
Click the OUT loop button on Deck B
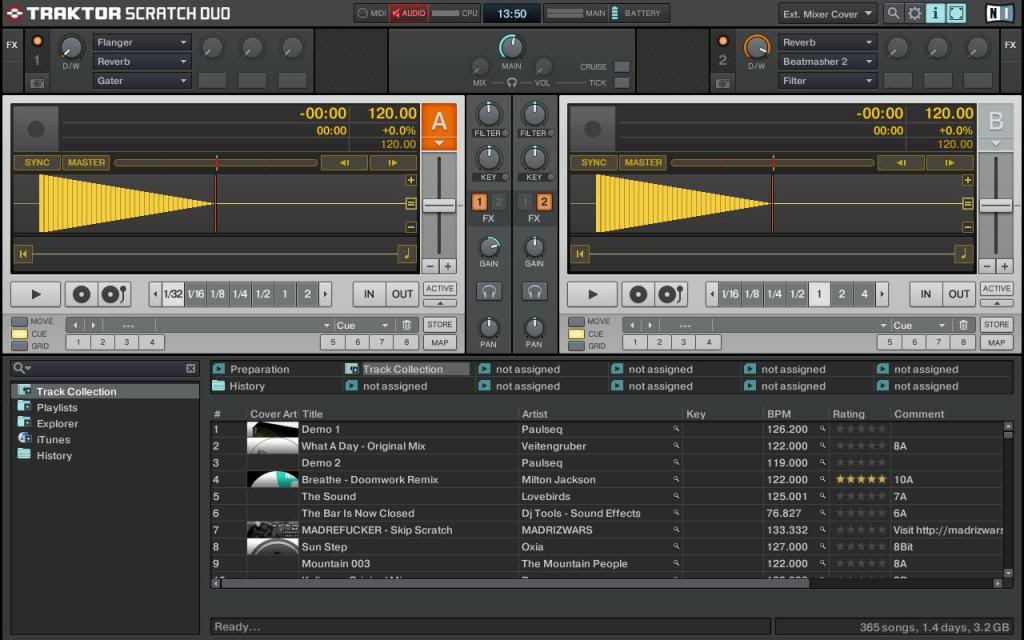click(959, 294)
